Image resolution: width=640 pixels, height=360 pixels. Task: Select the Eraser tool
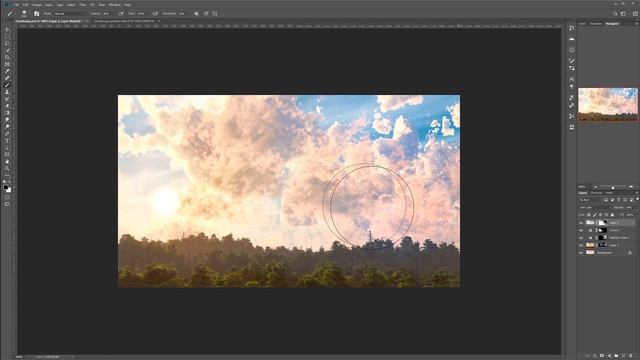tap(7, 106)
